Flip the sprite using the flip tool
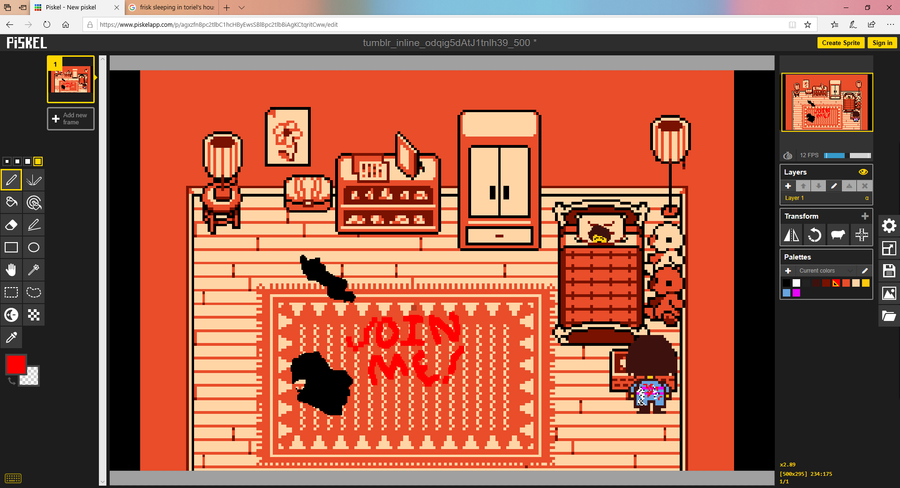Image resolution: width=900 pixels, height=488 pixels. pos(792,235)
